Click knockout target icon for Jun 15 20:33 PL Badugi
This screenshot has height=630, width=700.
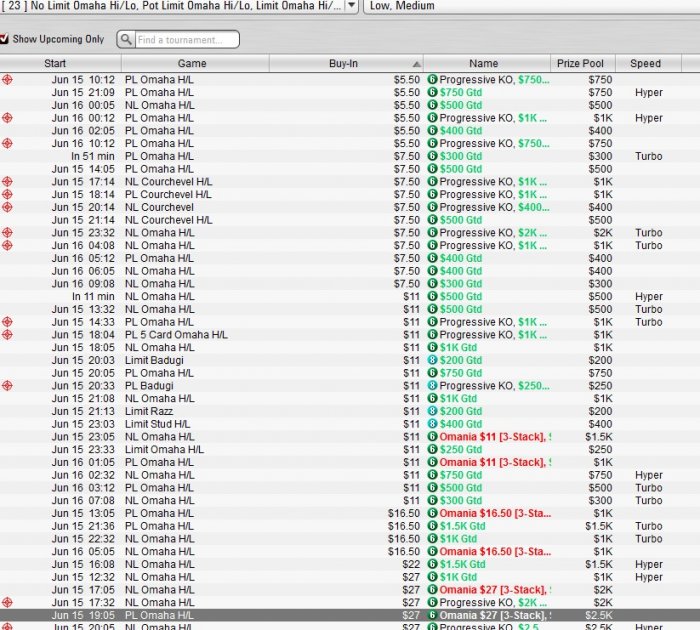7,385
